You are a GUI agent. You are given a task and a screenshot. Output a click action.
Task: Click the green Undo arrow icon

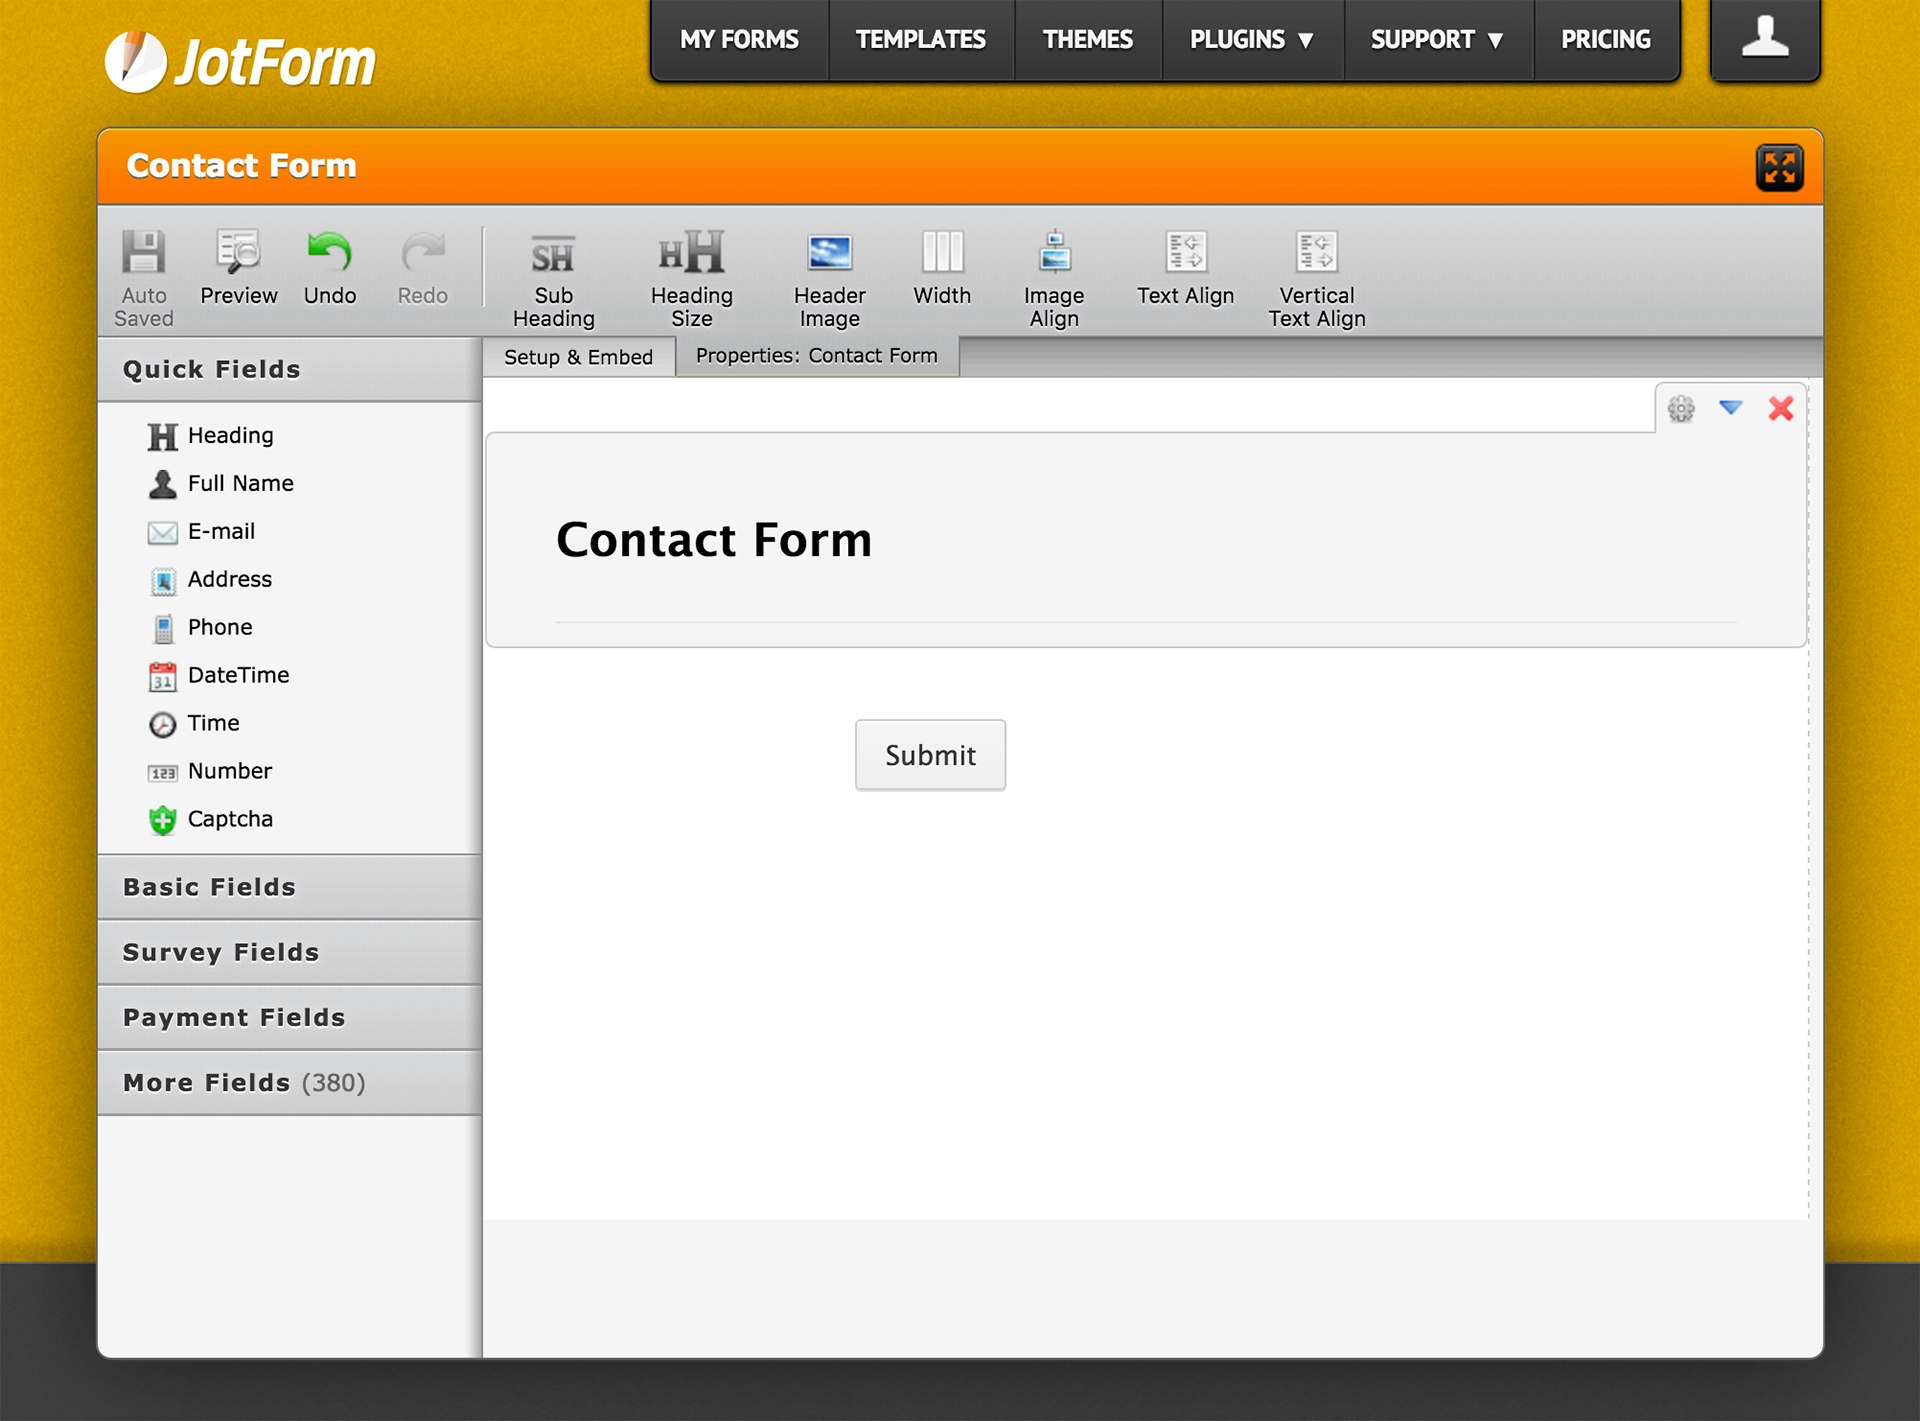tap(329, 252)
